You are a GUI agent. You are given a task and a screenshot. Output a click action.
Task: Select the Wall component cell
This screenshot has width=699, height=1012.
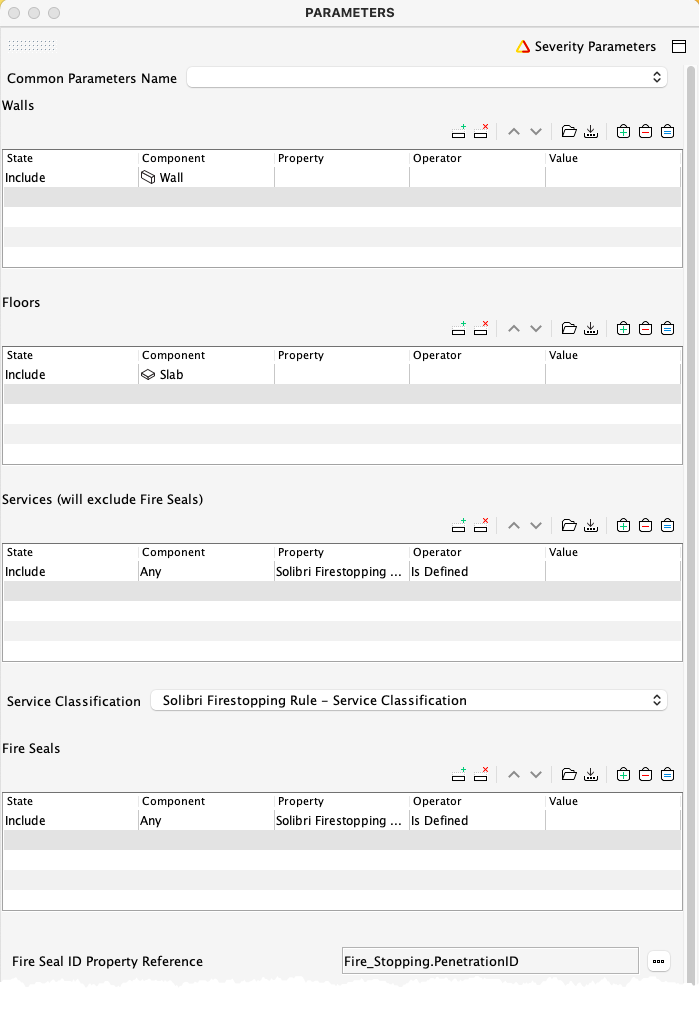tap(206, 177)
